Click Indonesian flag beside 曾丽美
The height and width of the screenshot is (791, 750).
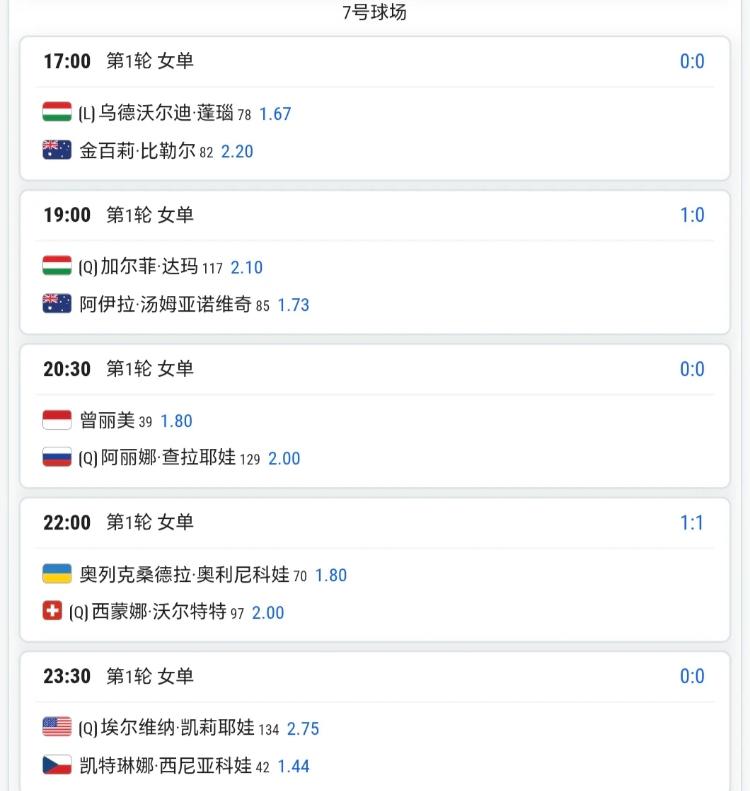(x=57, y=420)
